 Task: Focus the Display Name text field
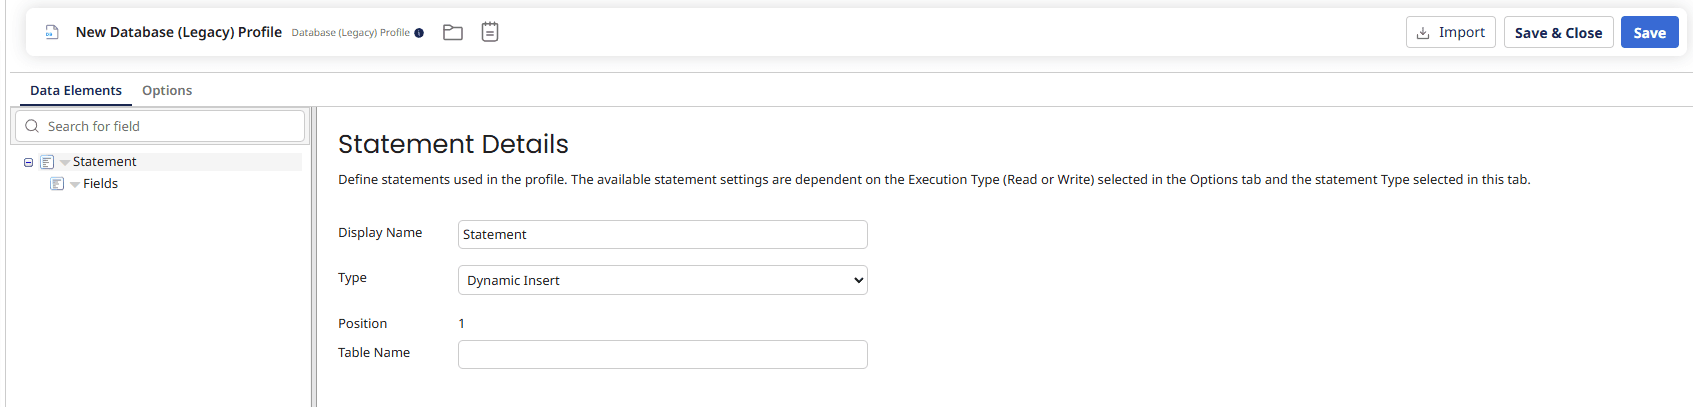tap(662, 234)
